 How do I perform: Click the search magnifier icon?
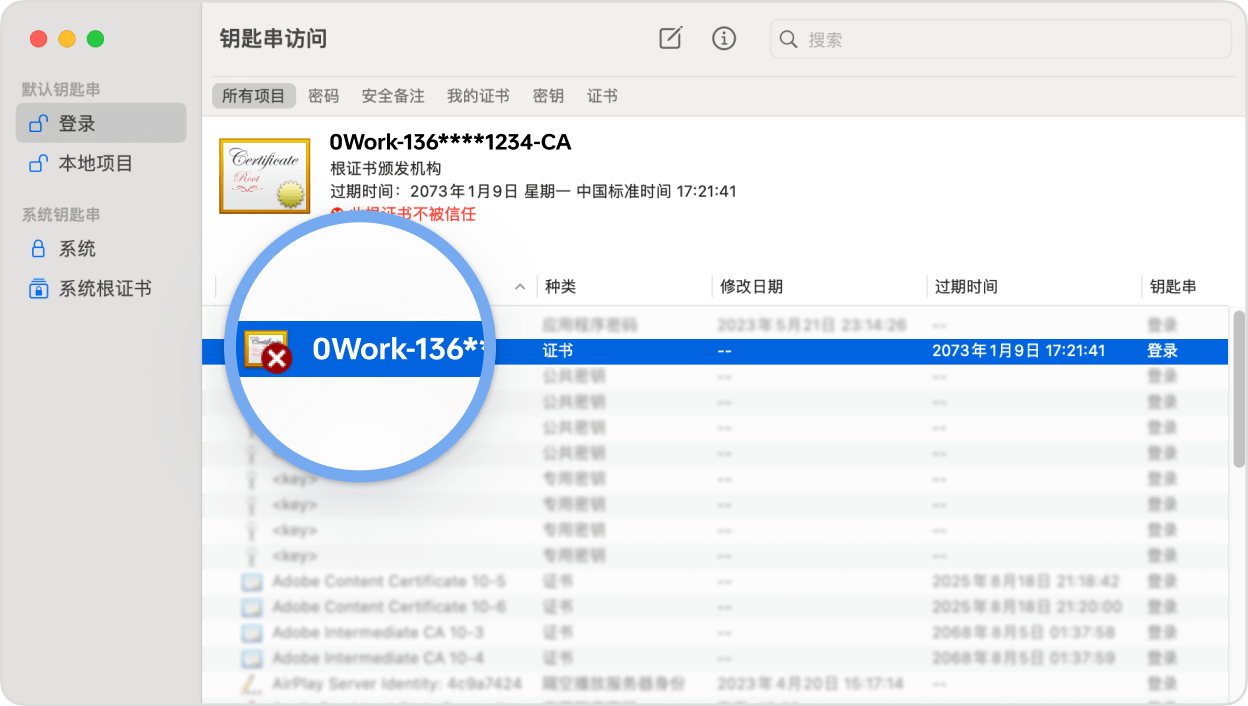tap(789, 39)
